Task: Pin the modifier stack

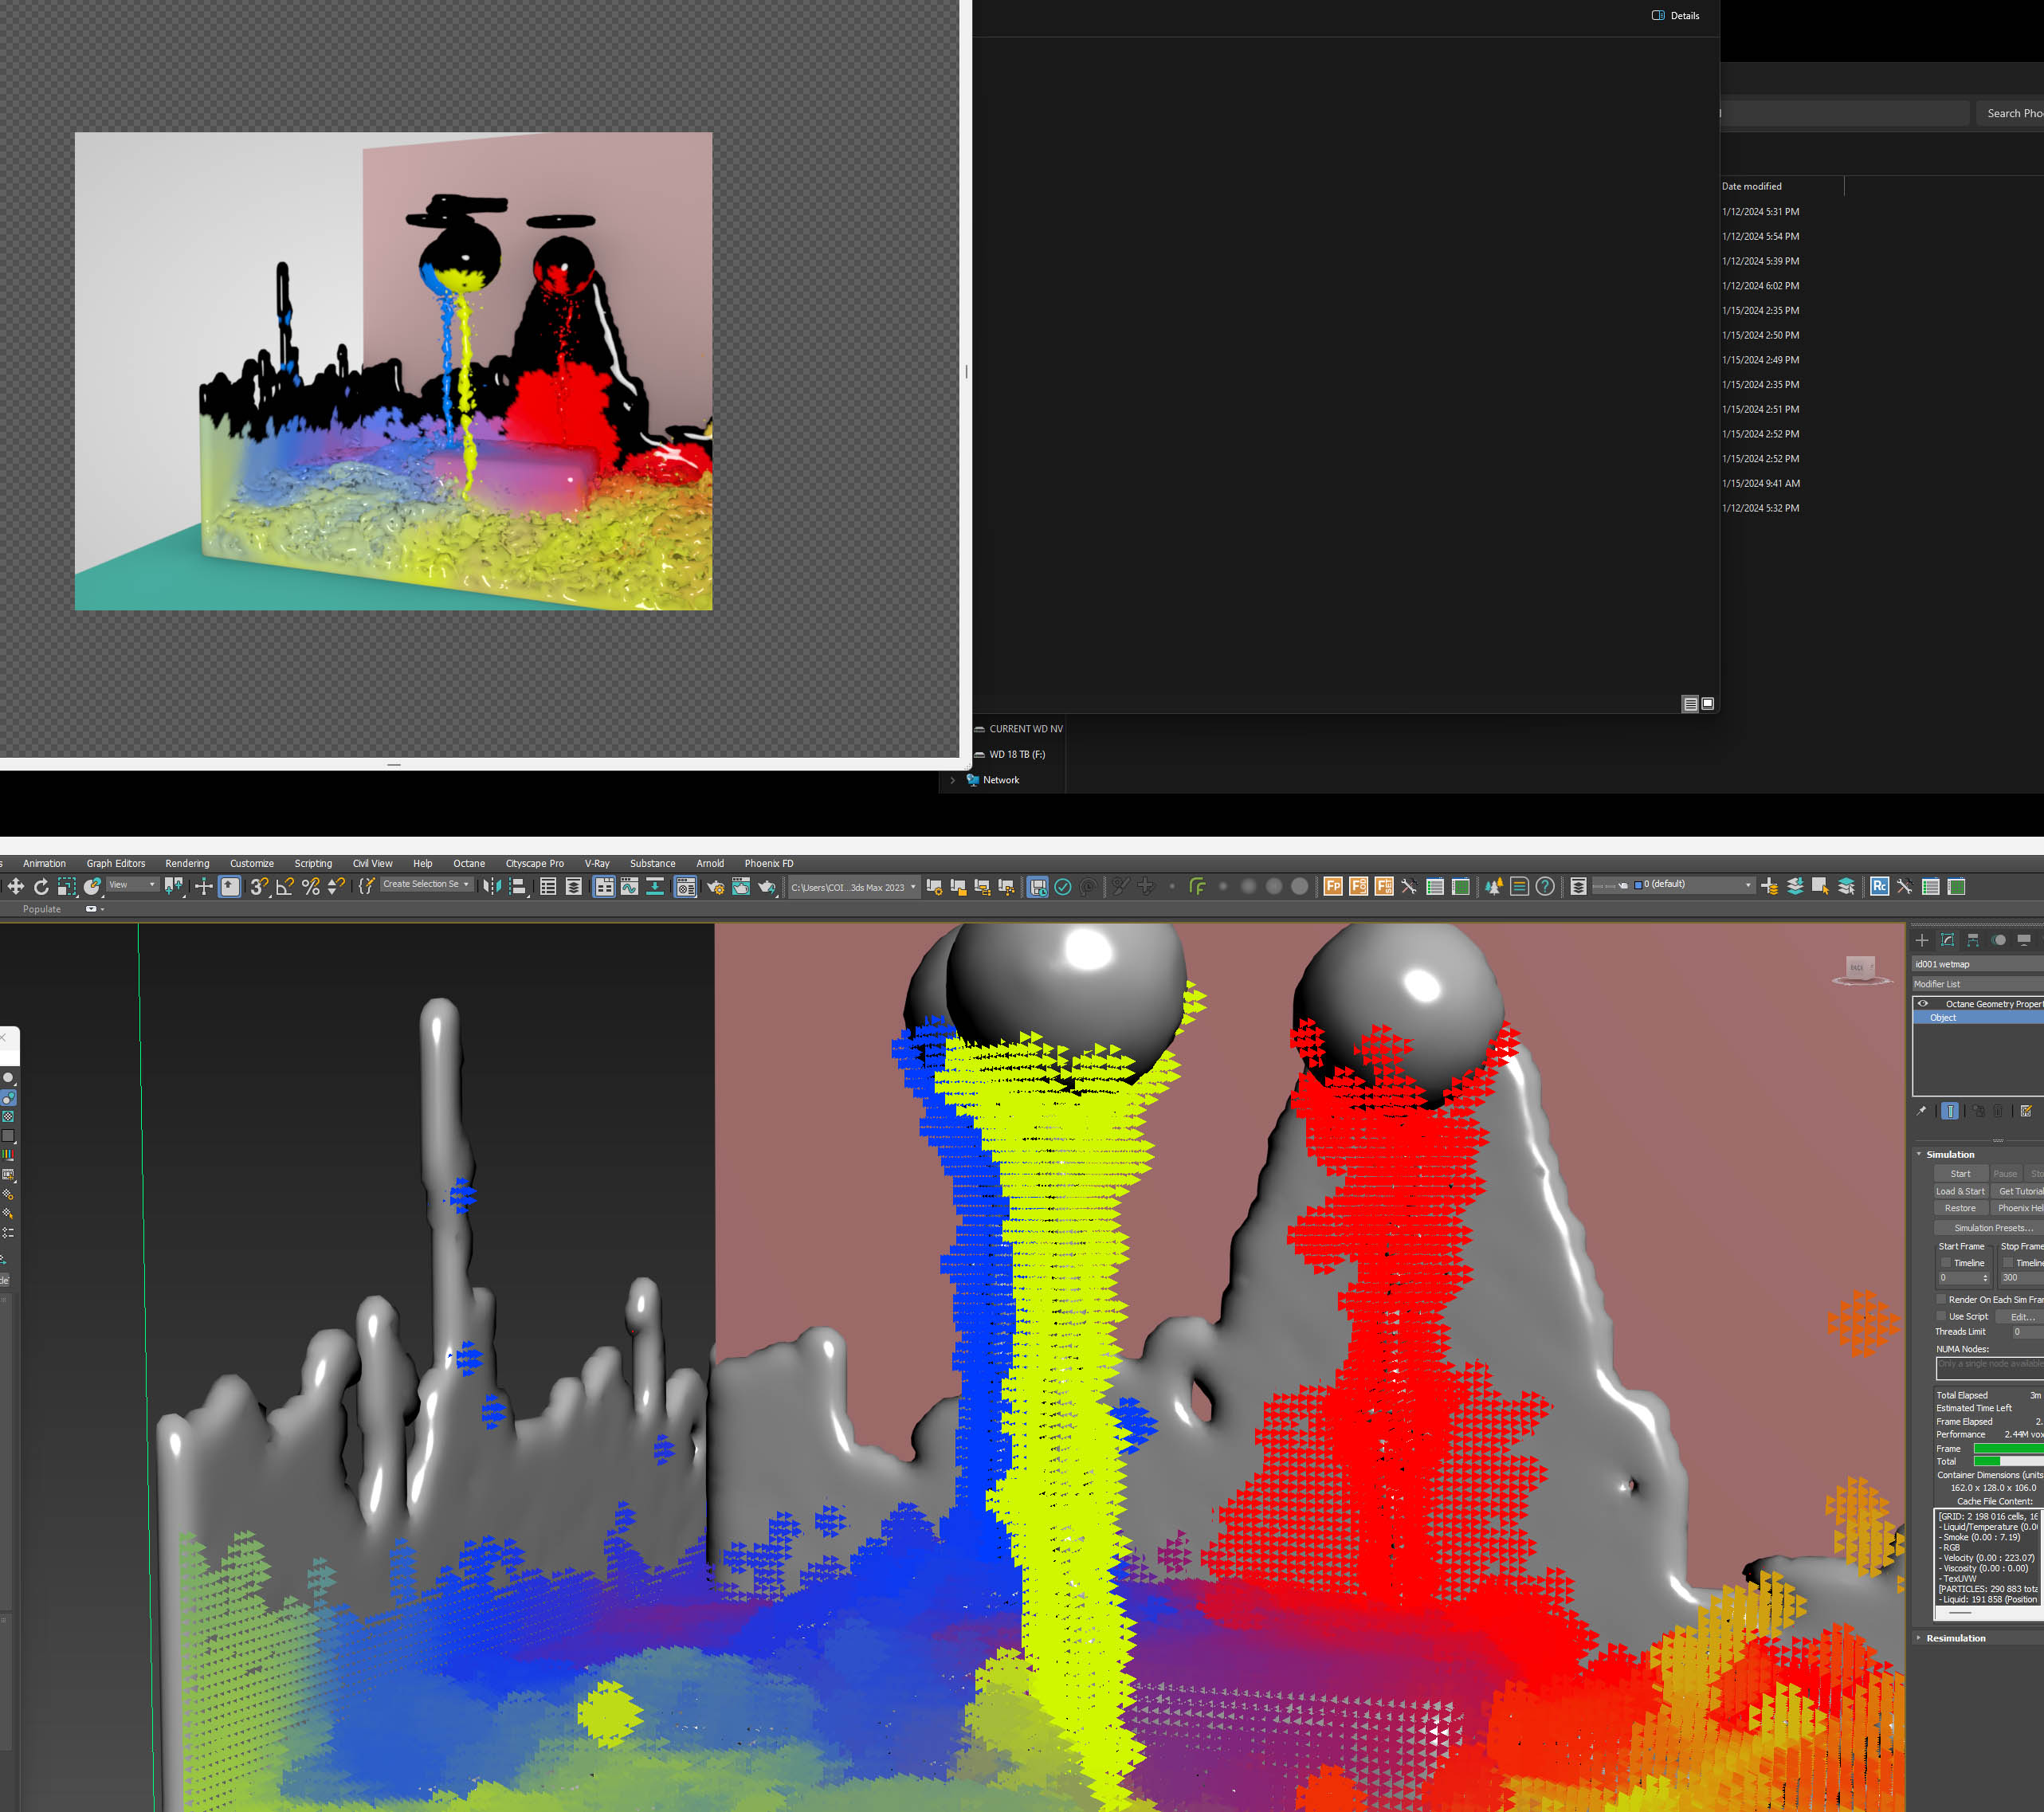Action: click(x=1920, y=1111)
